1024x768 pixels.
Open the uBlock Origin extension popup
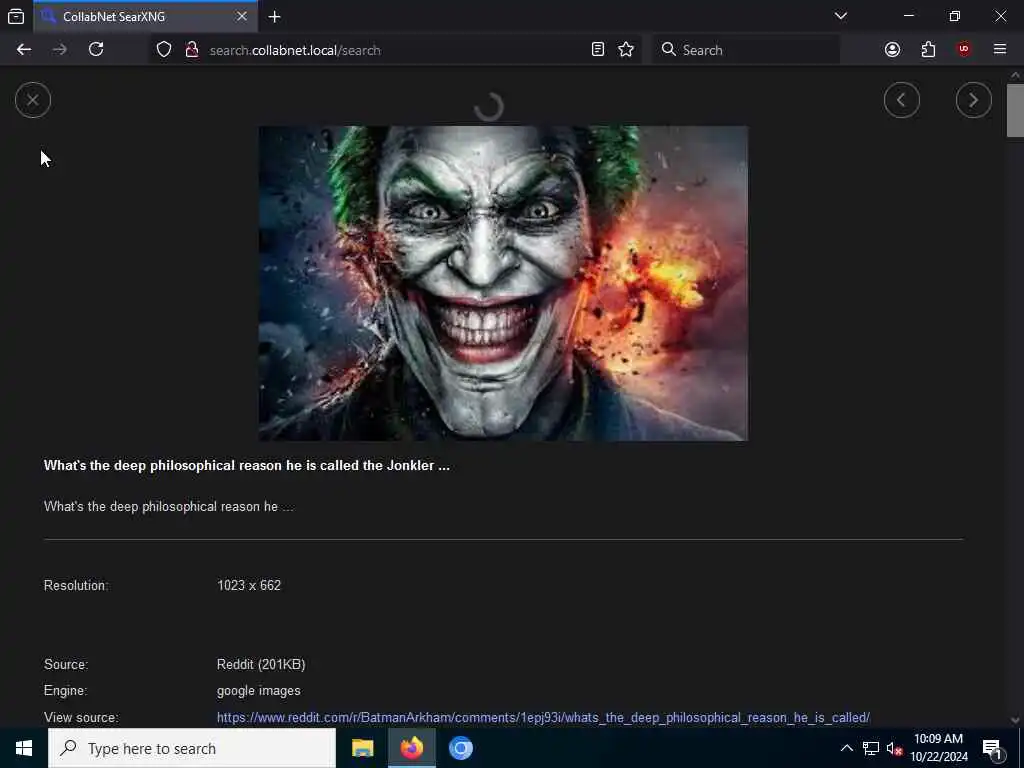pyautogui.click(x=964, y=50)
